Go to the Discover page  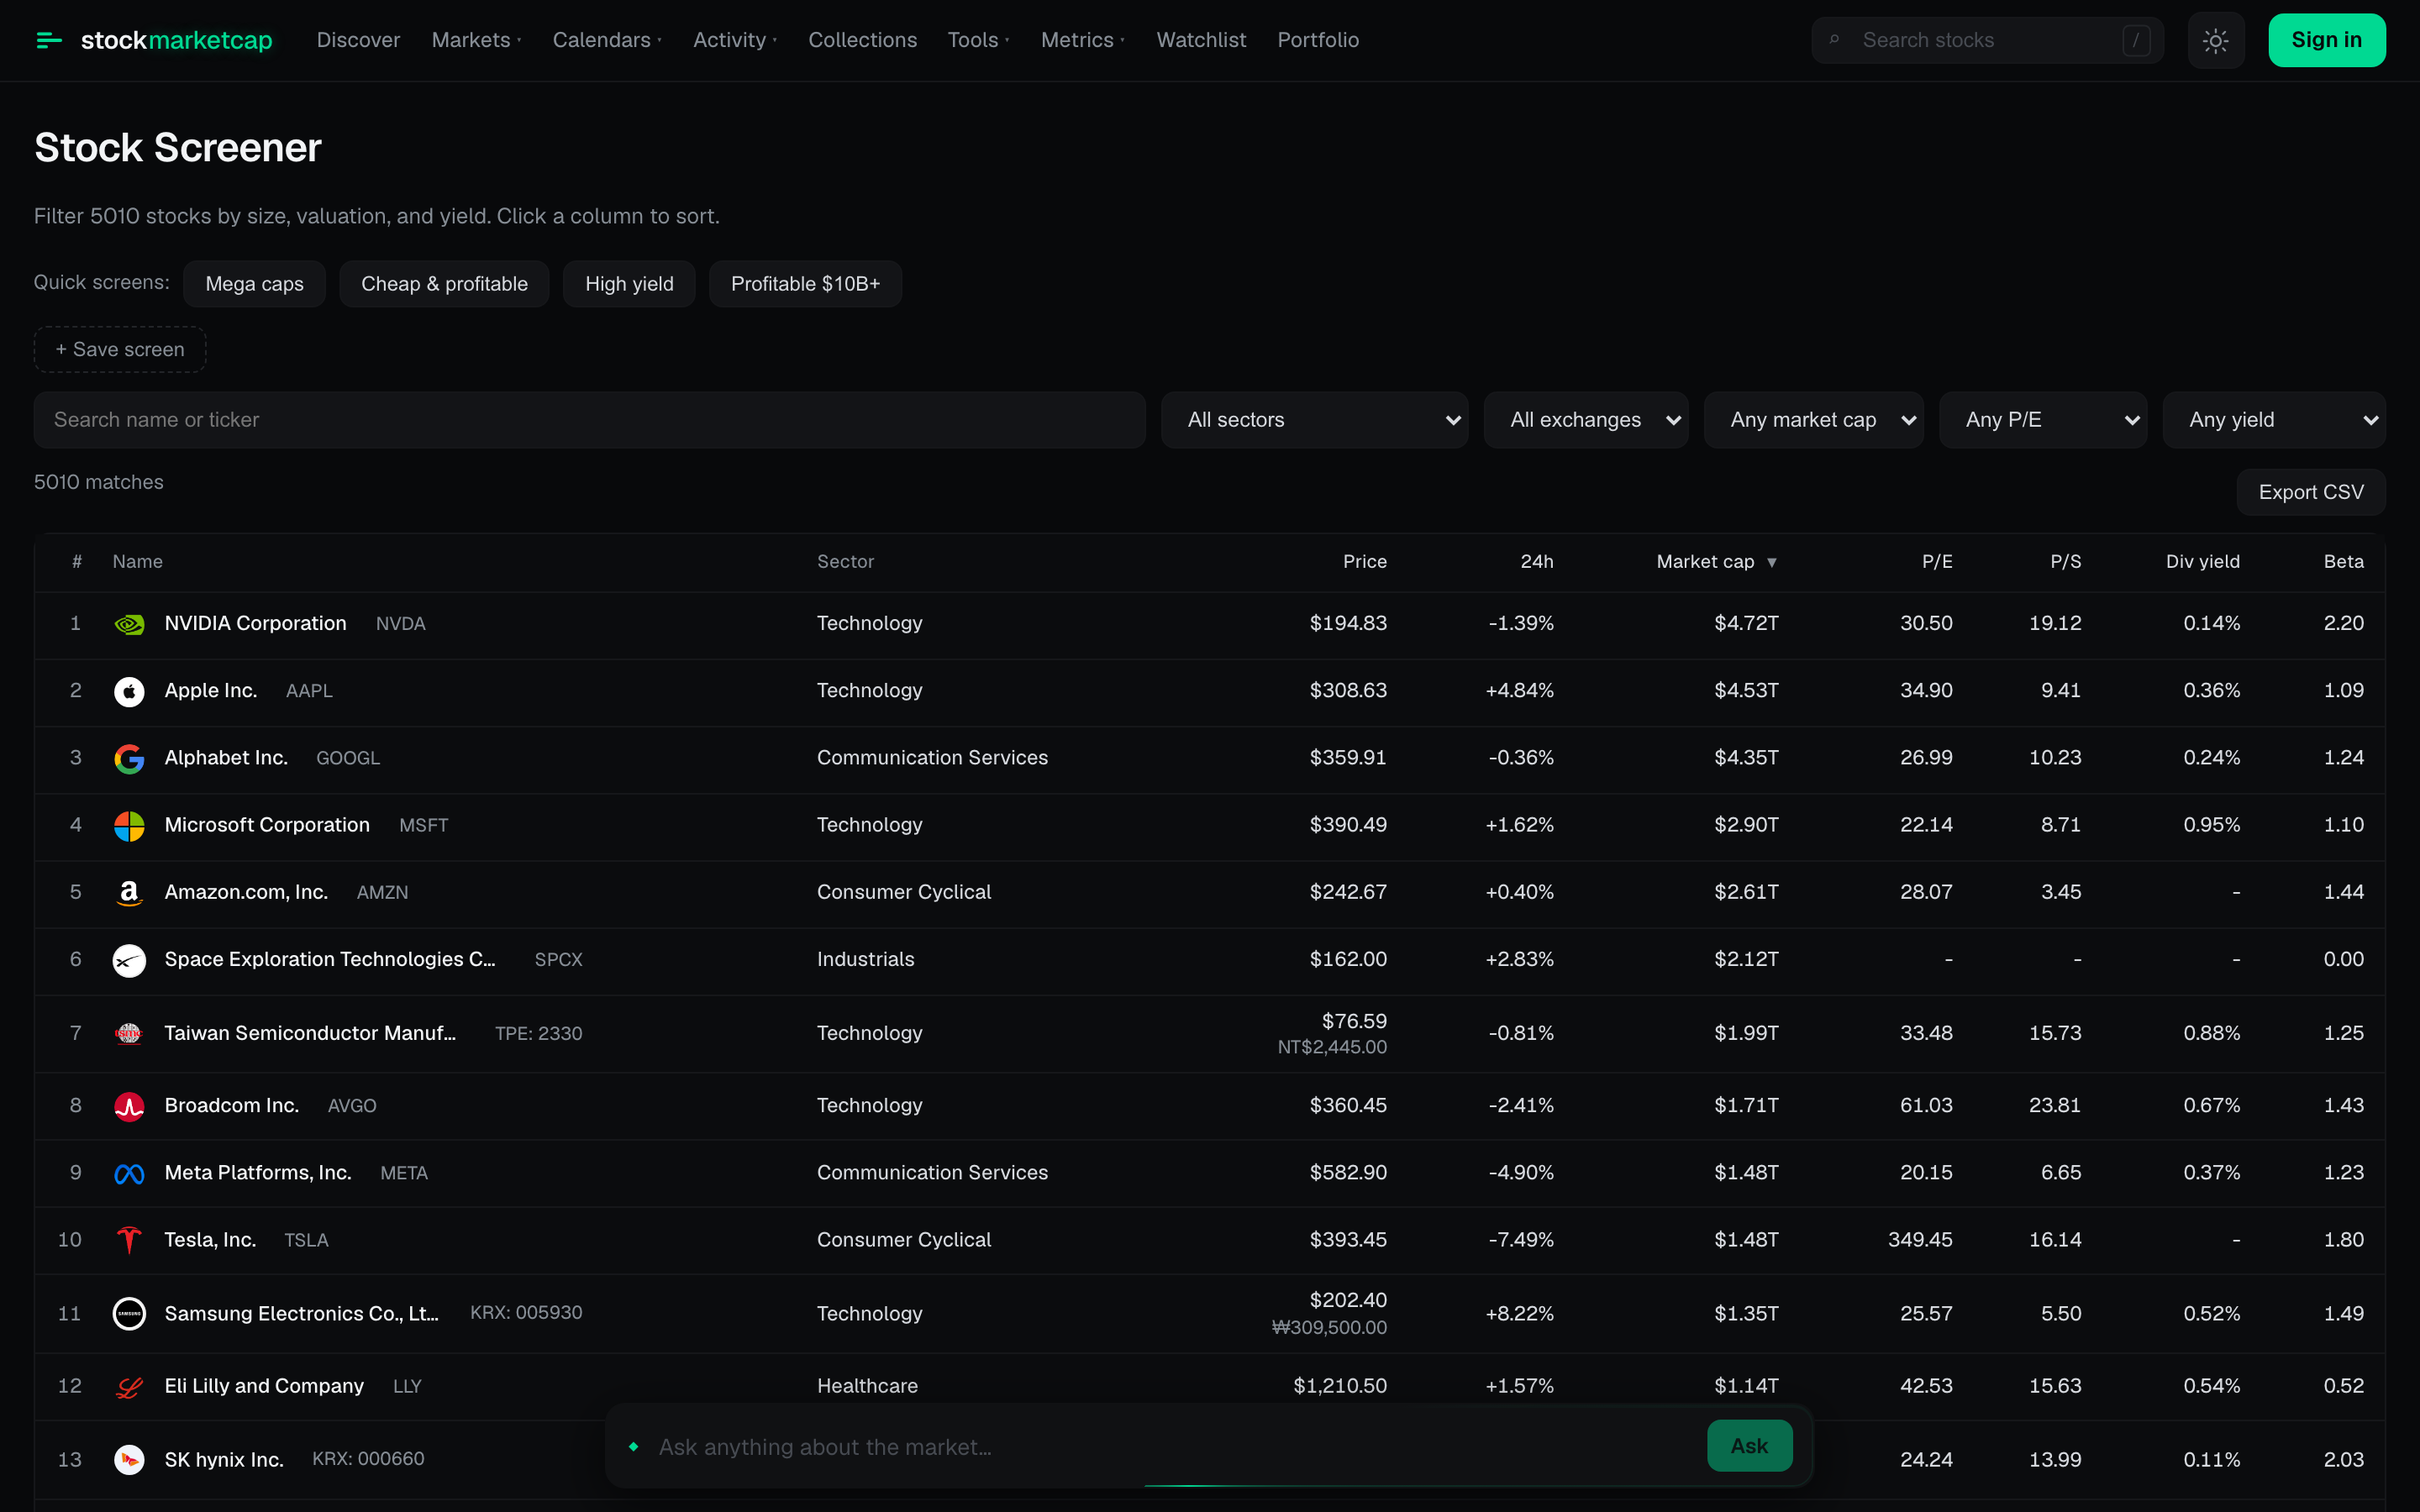[x=358, y=40]
